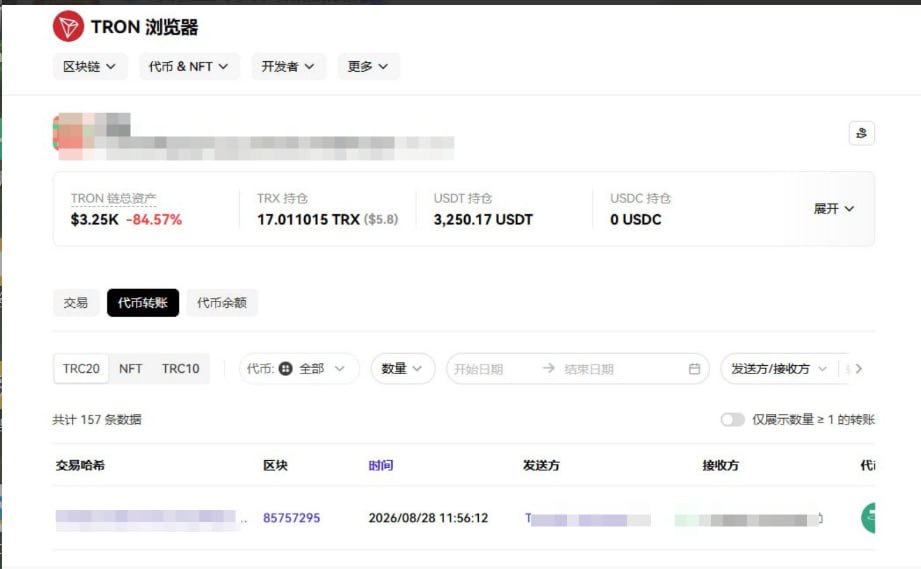This screenshot has height=569, width=921.
Task: Select the TRC20 filter tab
Action: tap(81, 369)
